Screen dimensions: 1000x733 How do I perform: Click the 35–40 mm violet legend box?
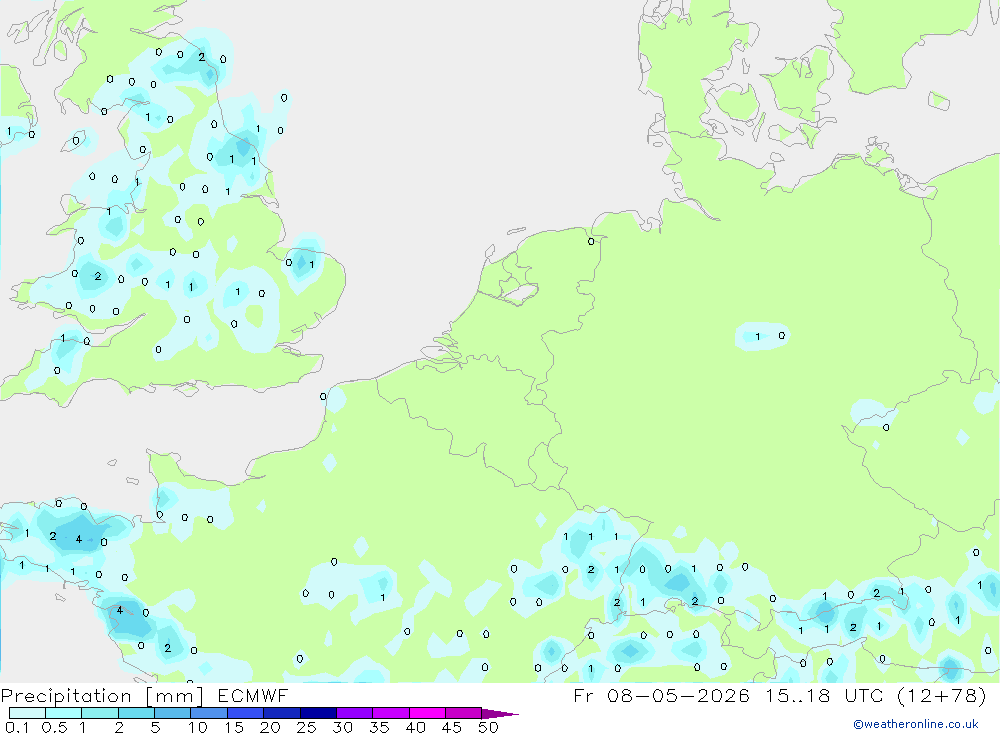391,713
